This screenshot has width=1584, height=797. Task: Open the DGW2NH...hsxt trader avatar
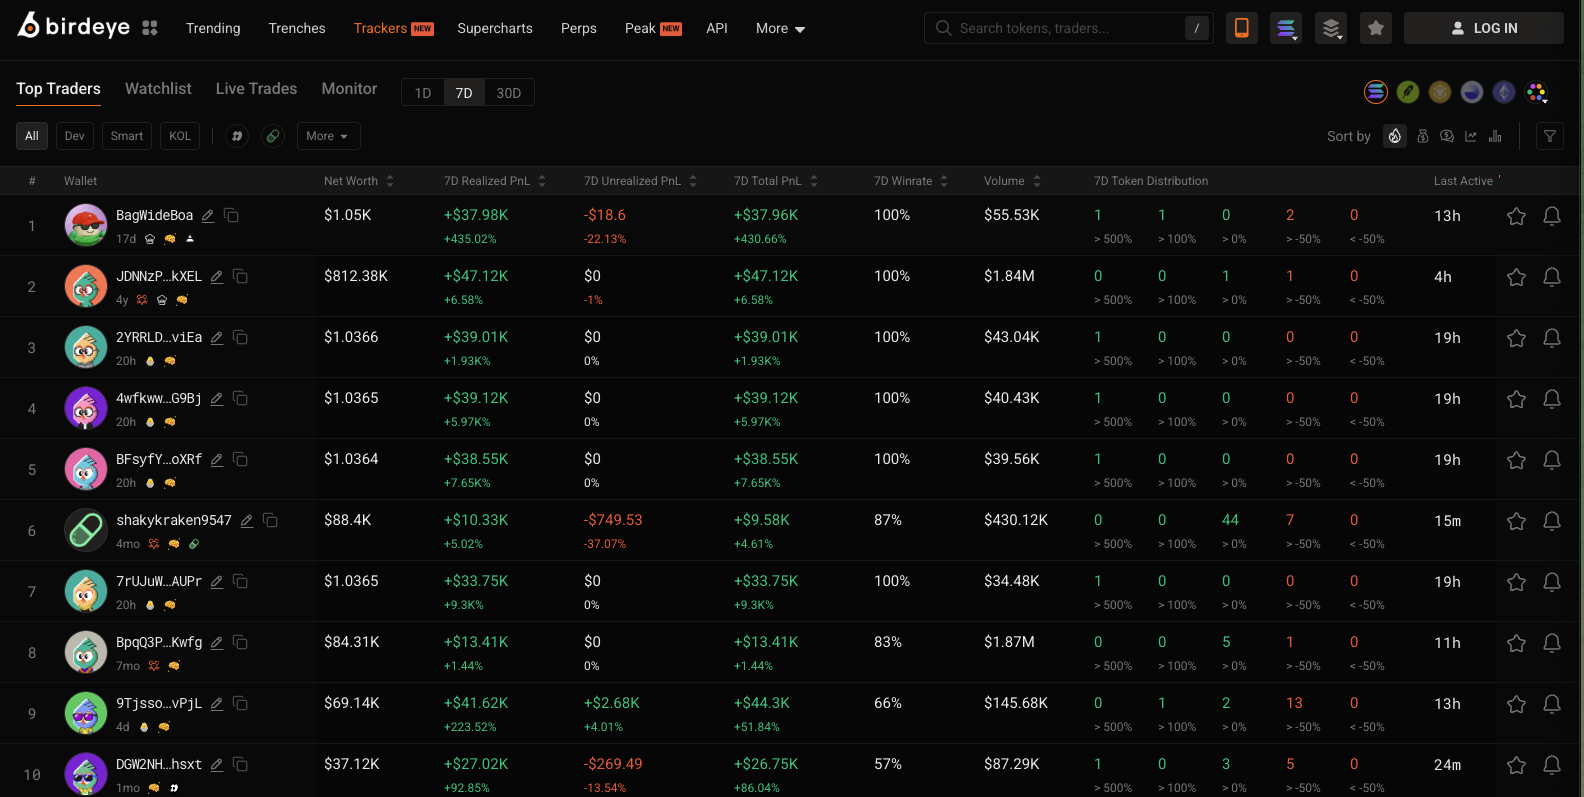tap(86, 774)
